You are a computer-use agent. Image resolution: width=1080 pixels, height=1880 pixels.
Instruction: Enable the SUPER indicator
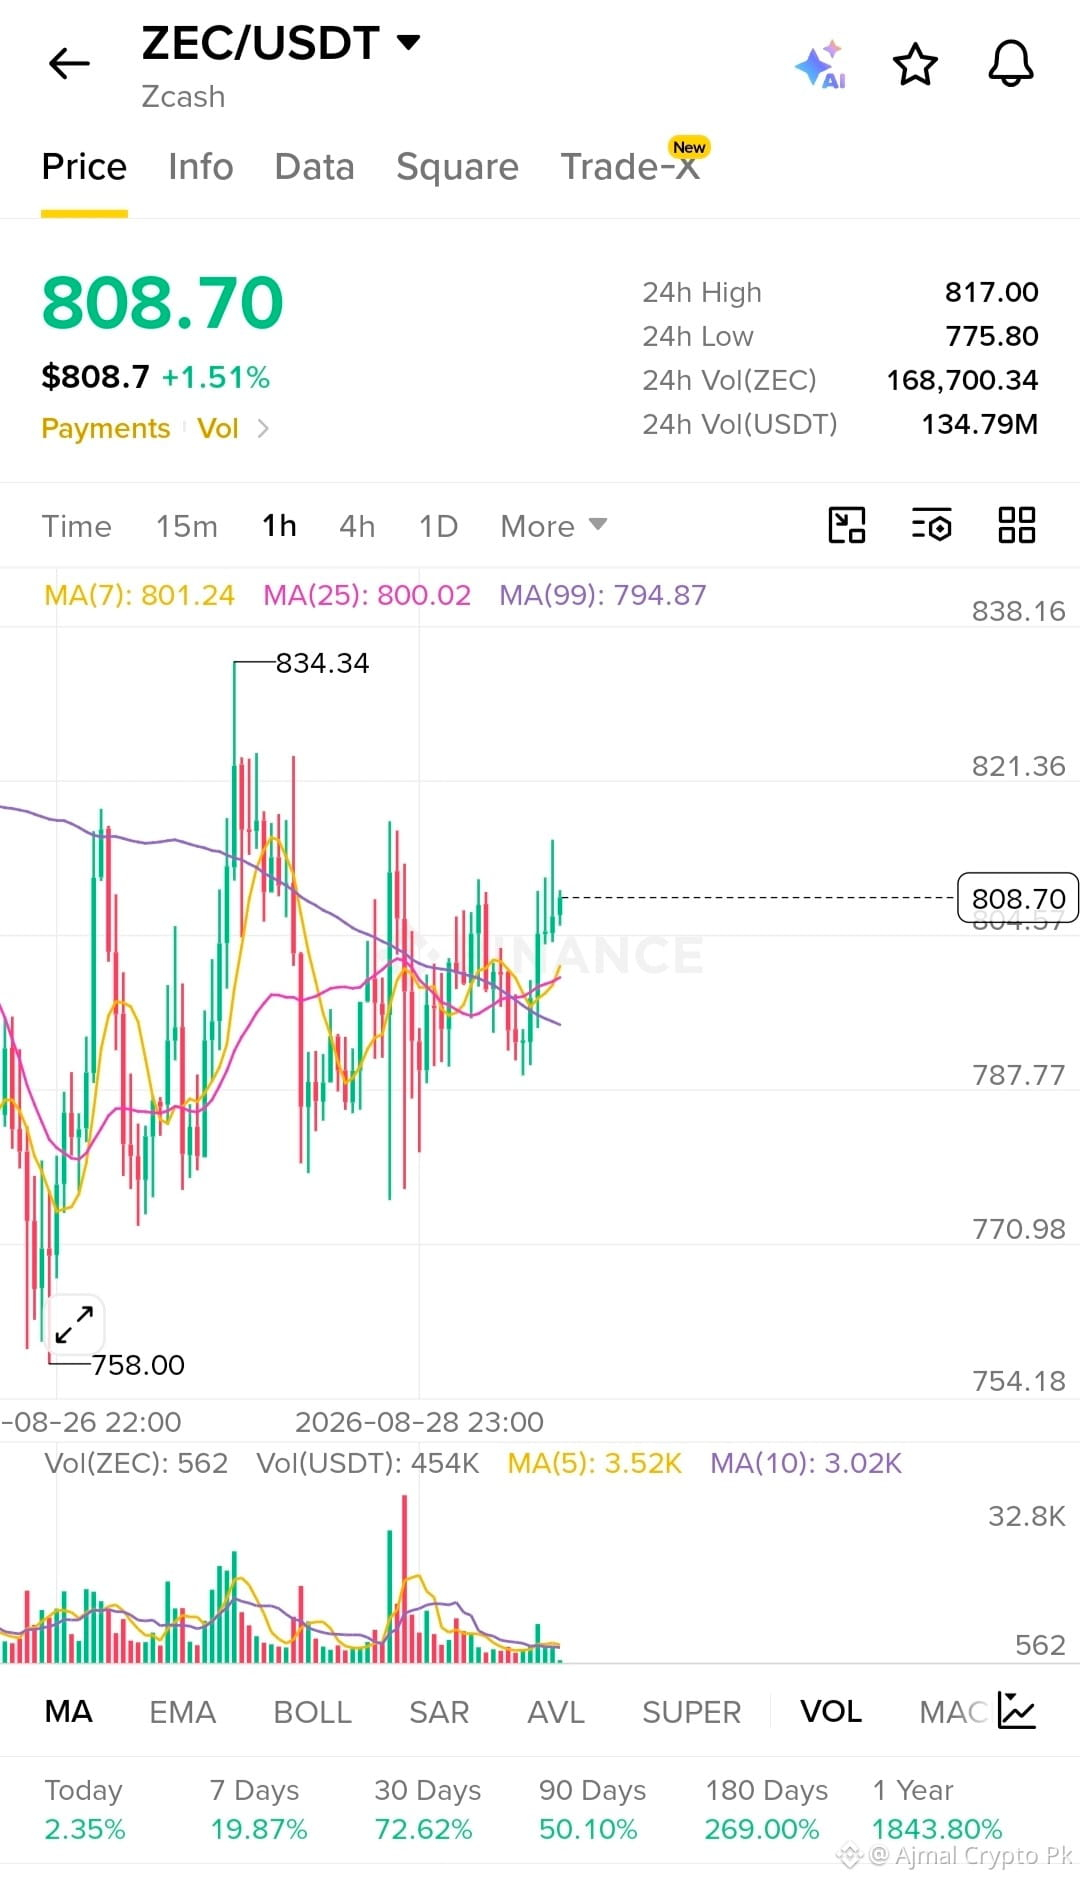692,1711
